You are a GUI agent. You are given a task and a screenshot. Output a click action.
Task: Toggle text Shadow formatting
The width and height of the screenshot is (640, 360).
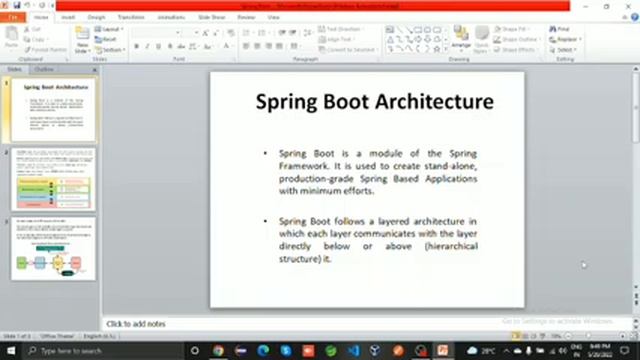point(170,46)
